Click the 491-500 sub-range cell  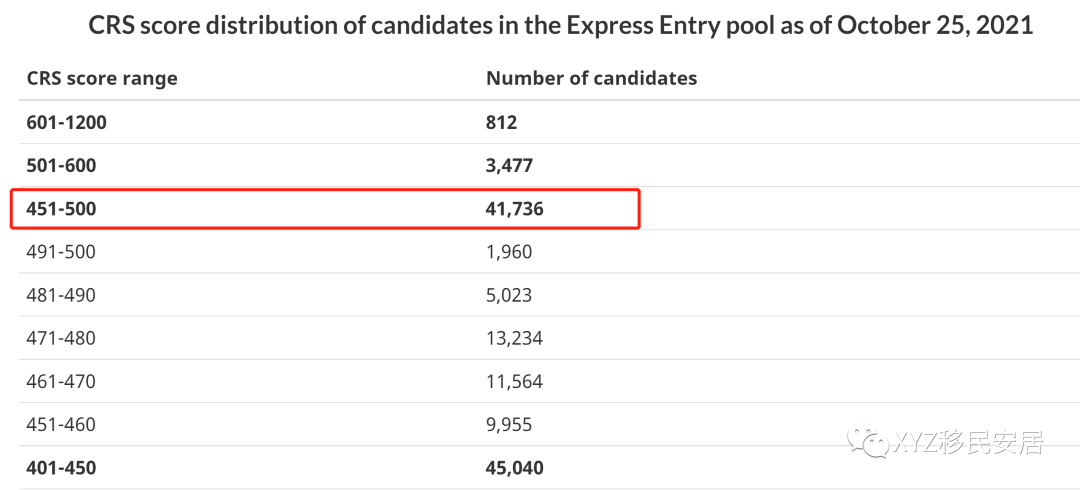click(61, 252)
